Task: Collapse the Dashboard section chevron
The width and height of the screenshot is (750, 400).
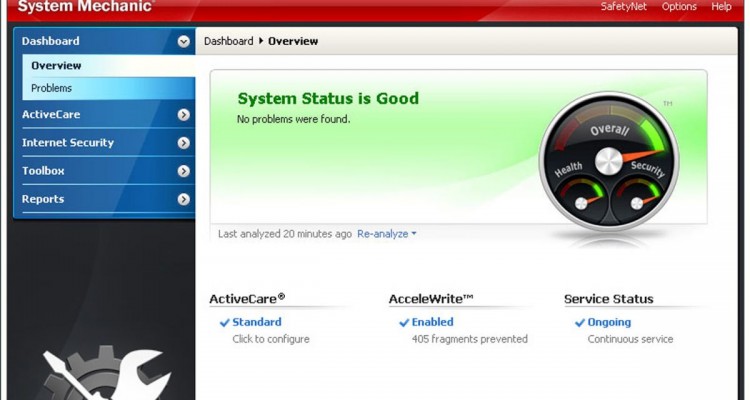Action: (184, 42)
